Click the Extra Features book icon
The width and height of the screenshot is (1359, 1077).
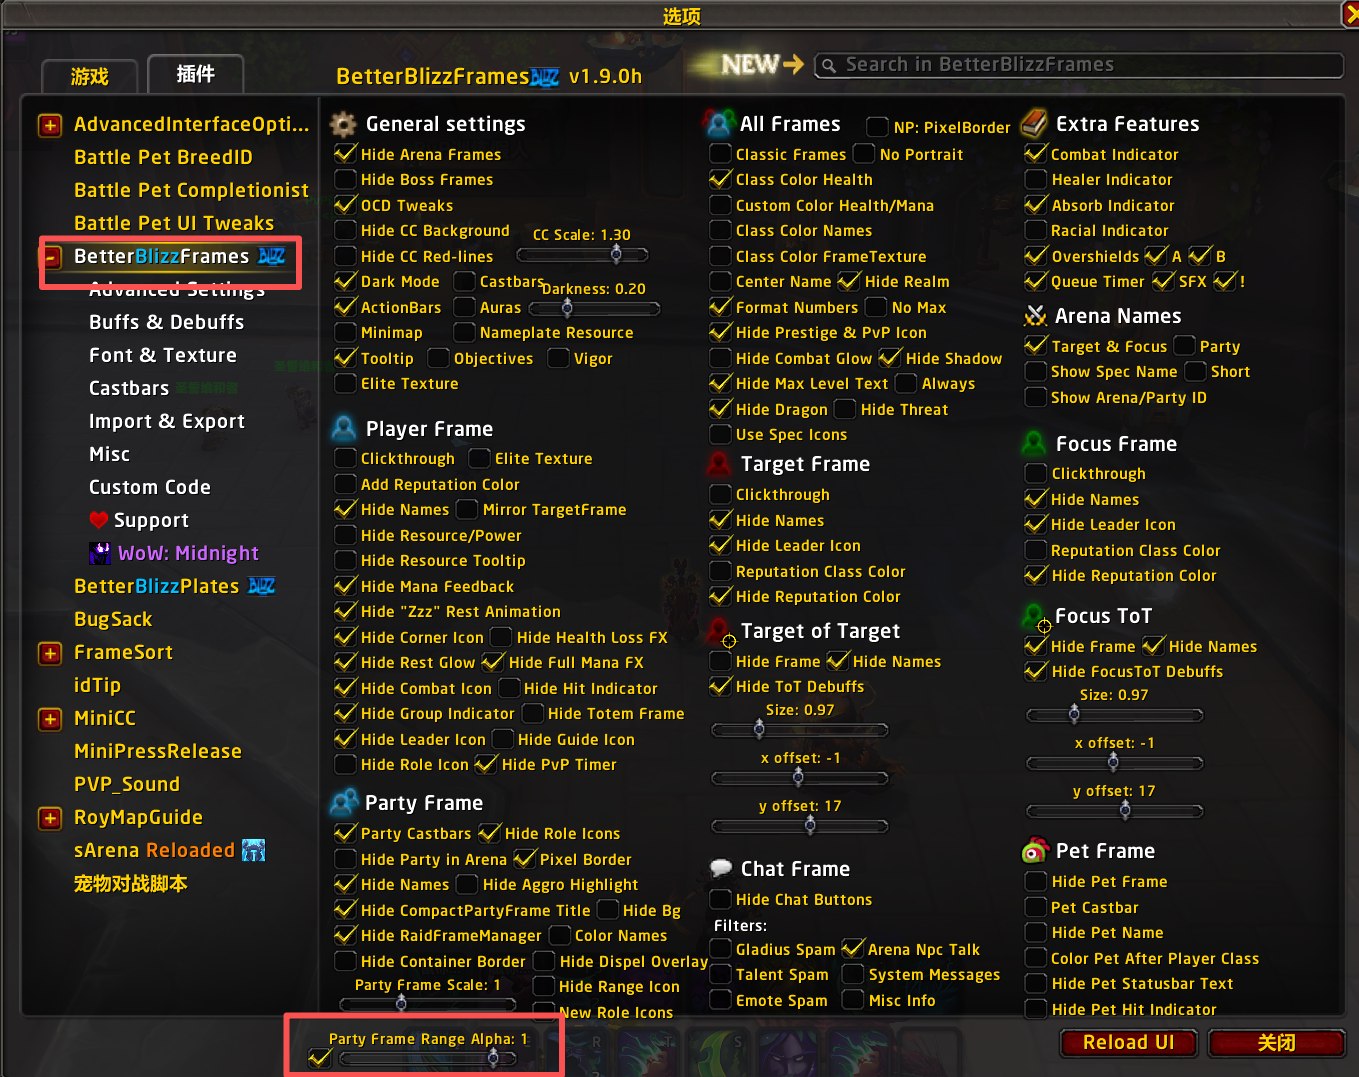click(x=1034, y=124)
